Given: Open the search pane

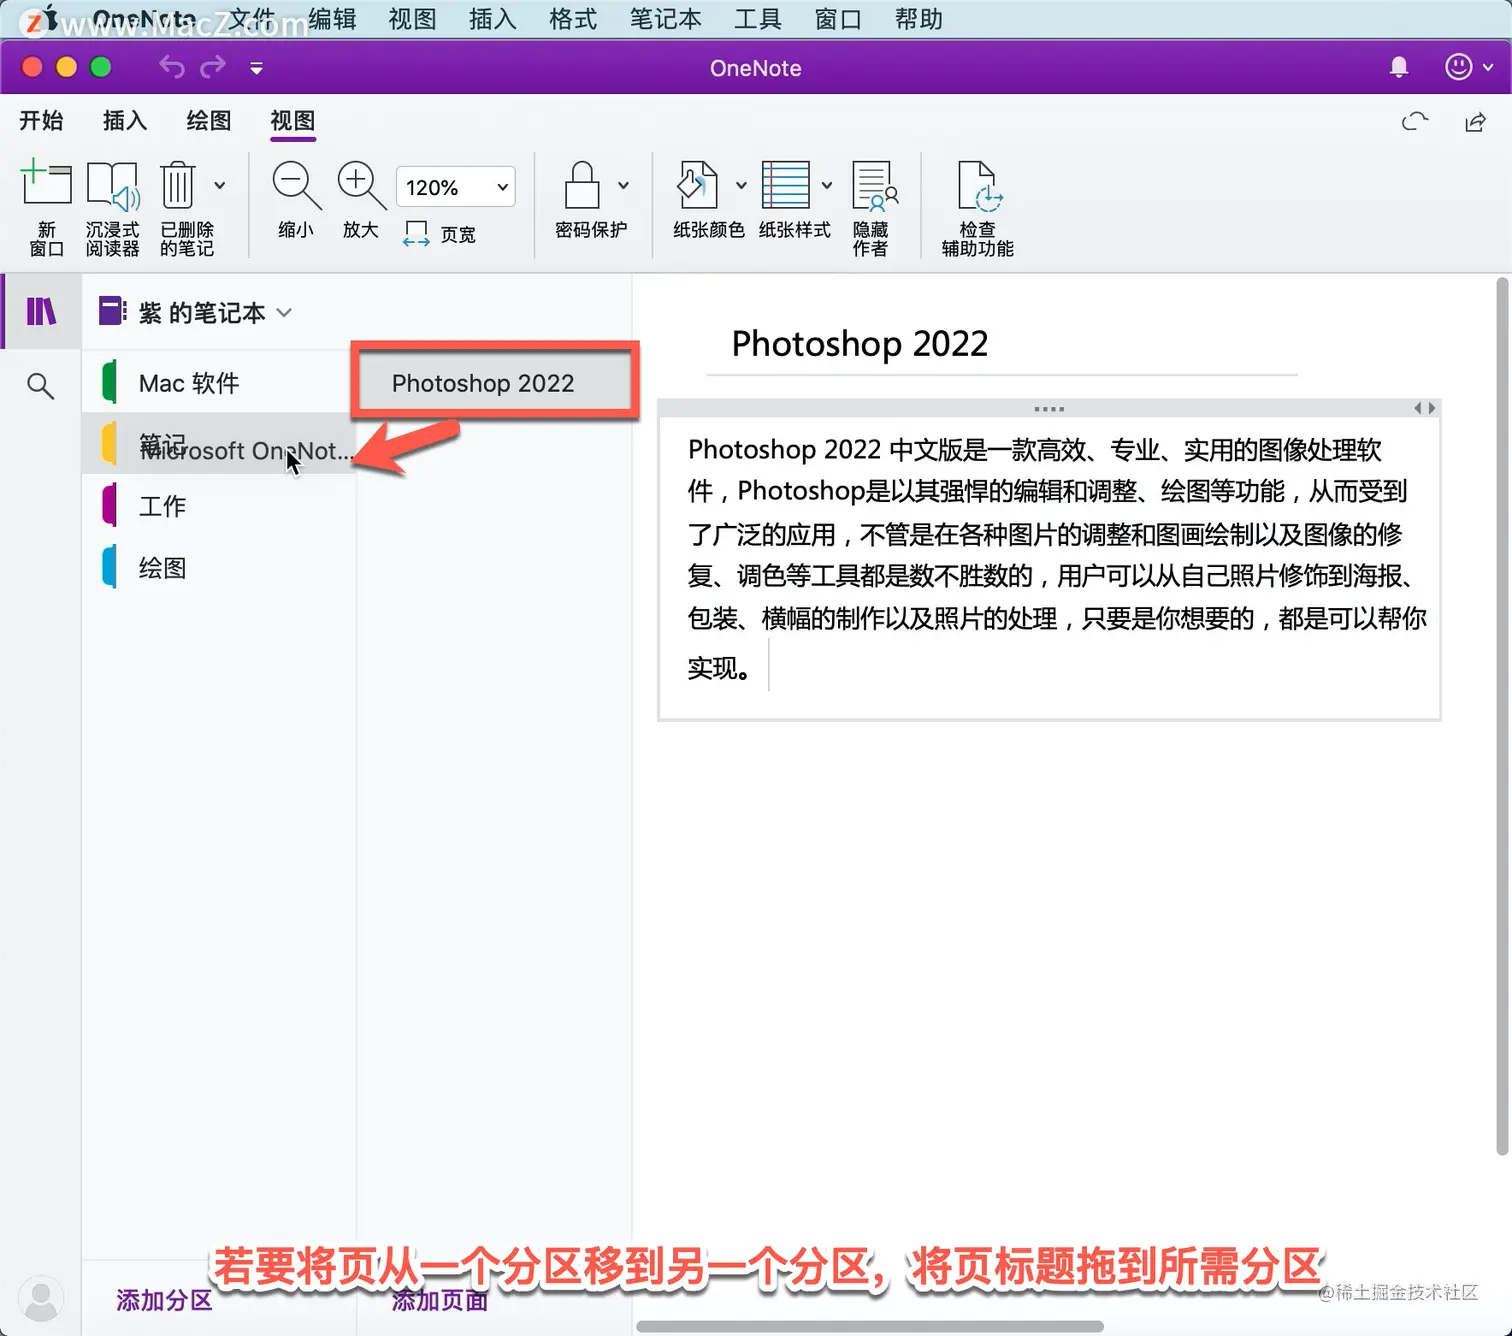Looking at the screenshot, I should pyautogui.click(x=41, y=386).
